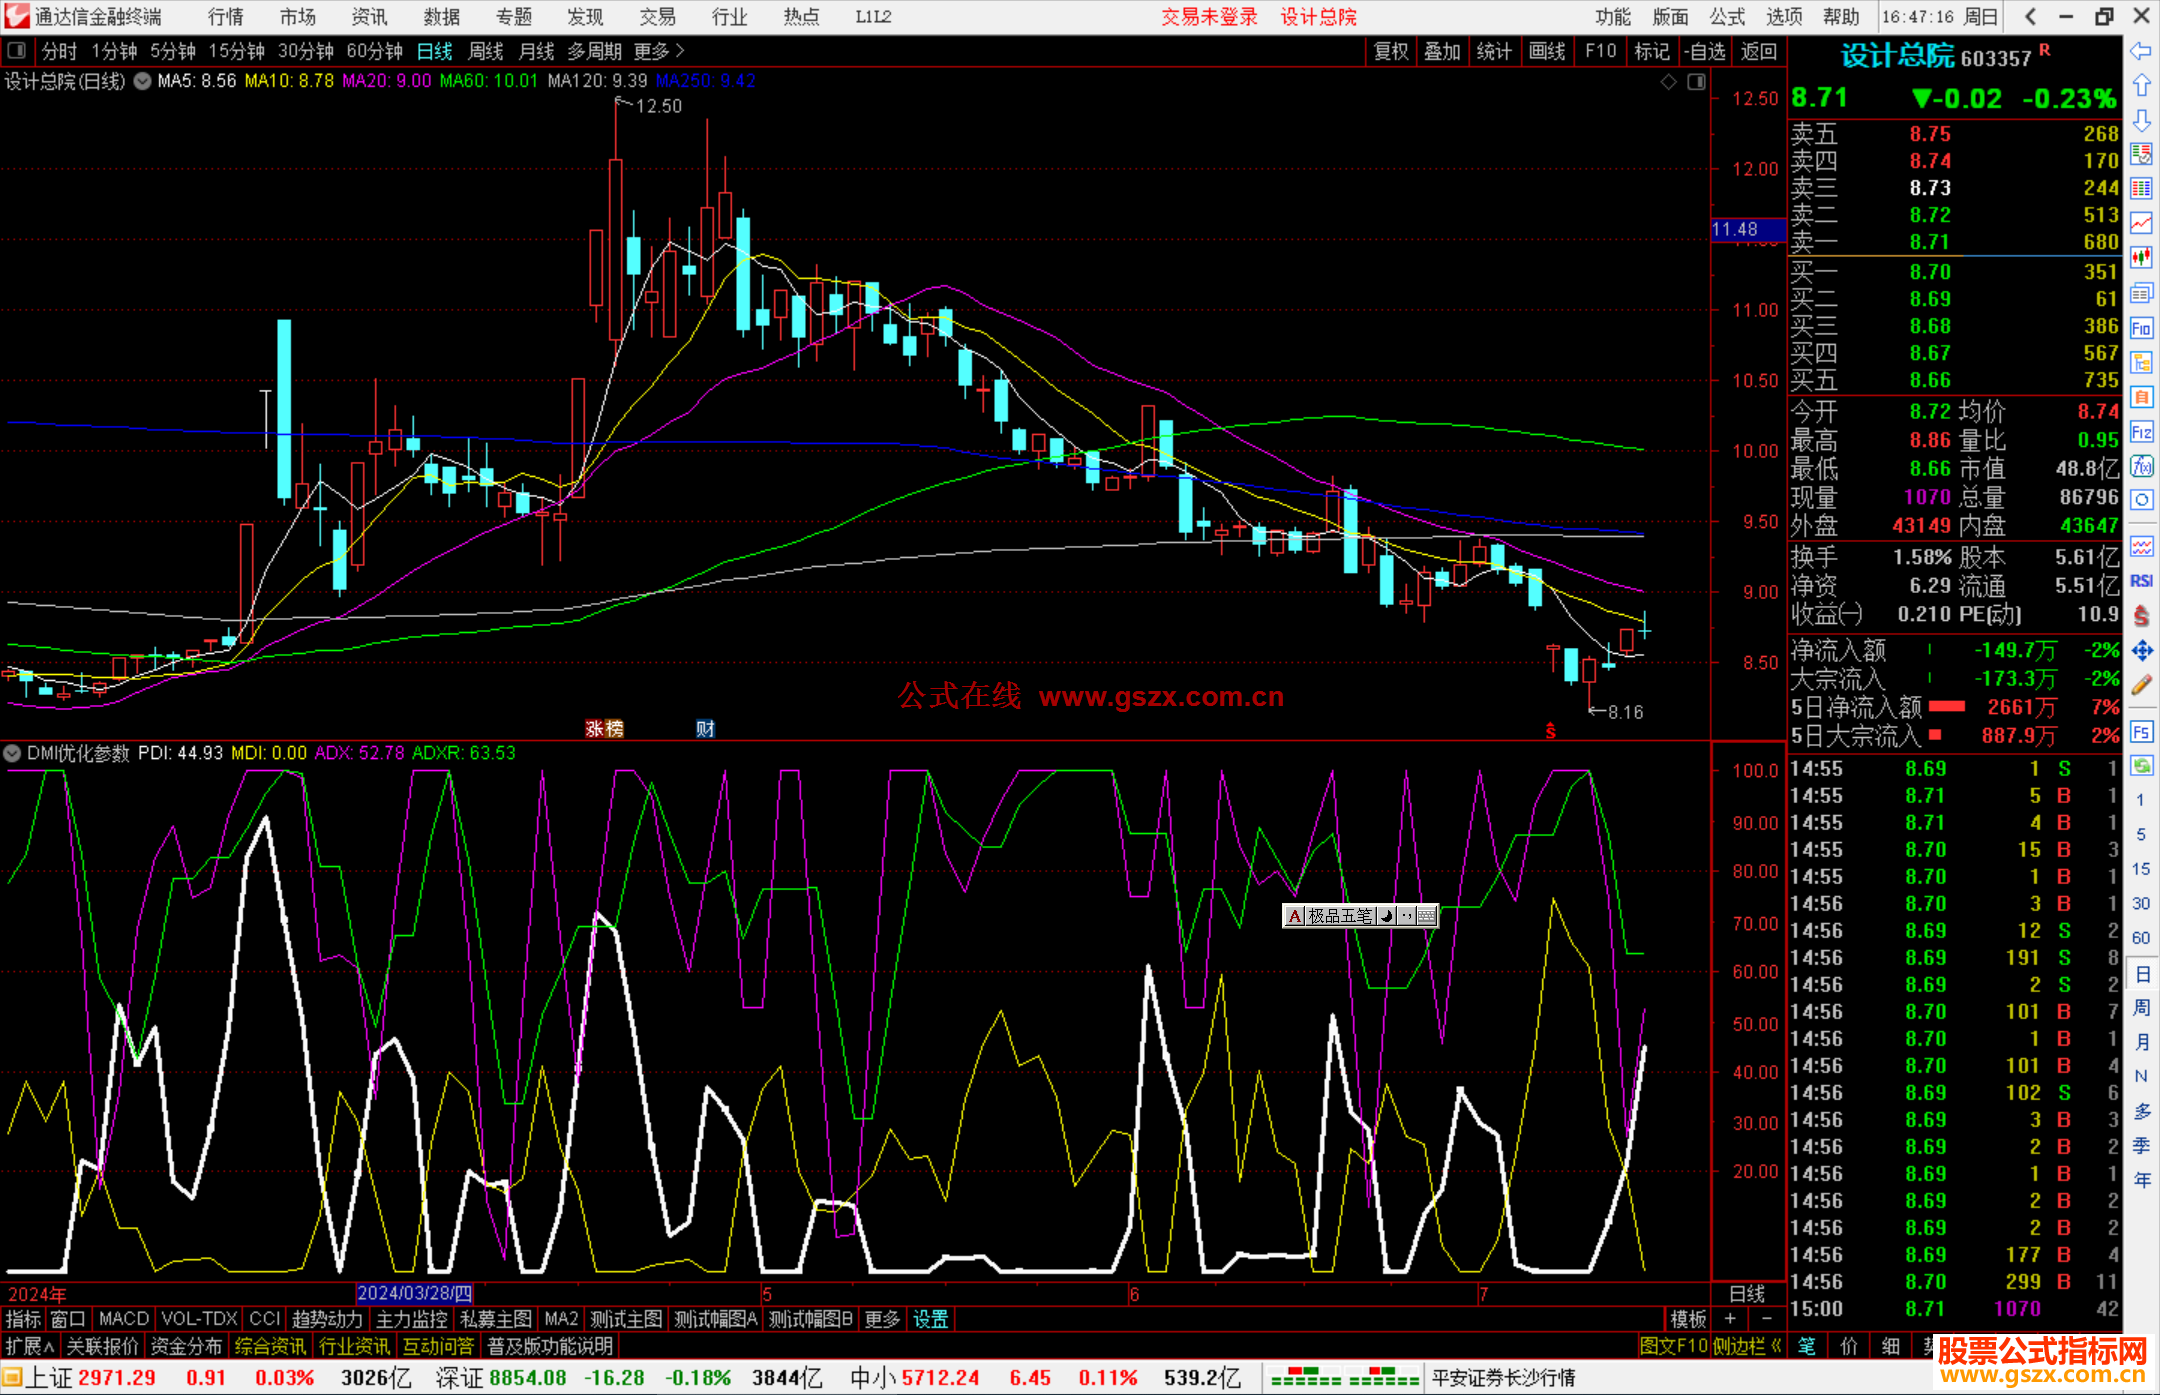Click the green refresh sidebar icon
Screen dimensions: 2160x1395
[x=2141, y=766]
